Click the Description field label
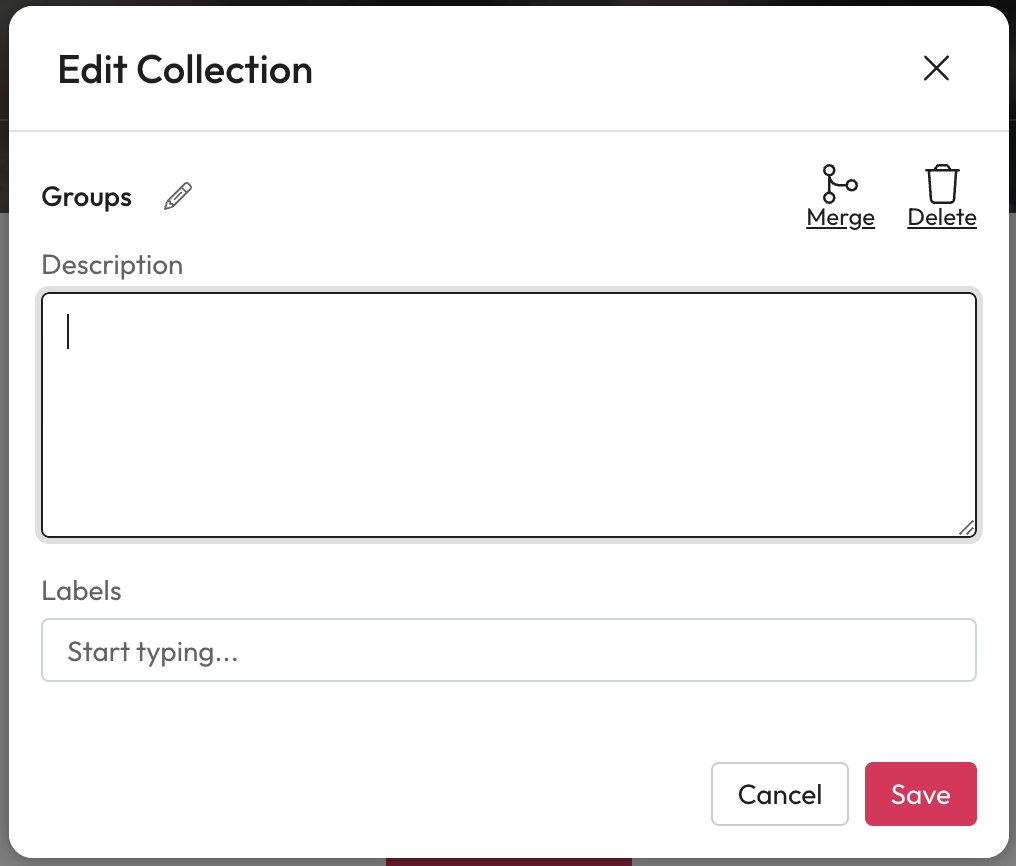1016x866 pixels. coord(112,265)
